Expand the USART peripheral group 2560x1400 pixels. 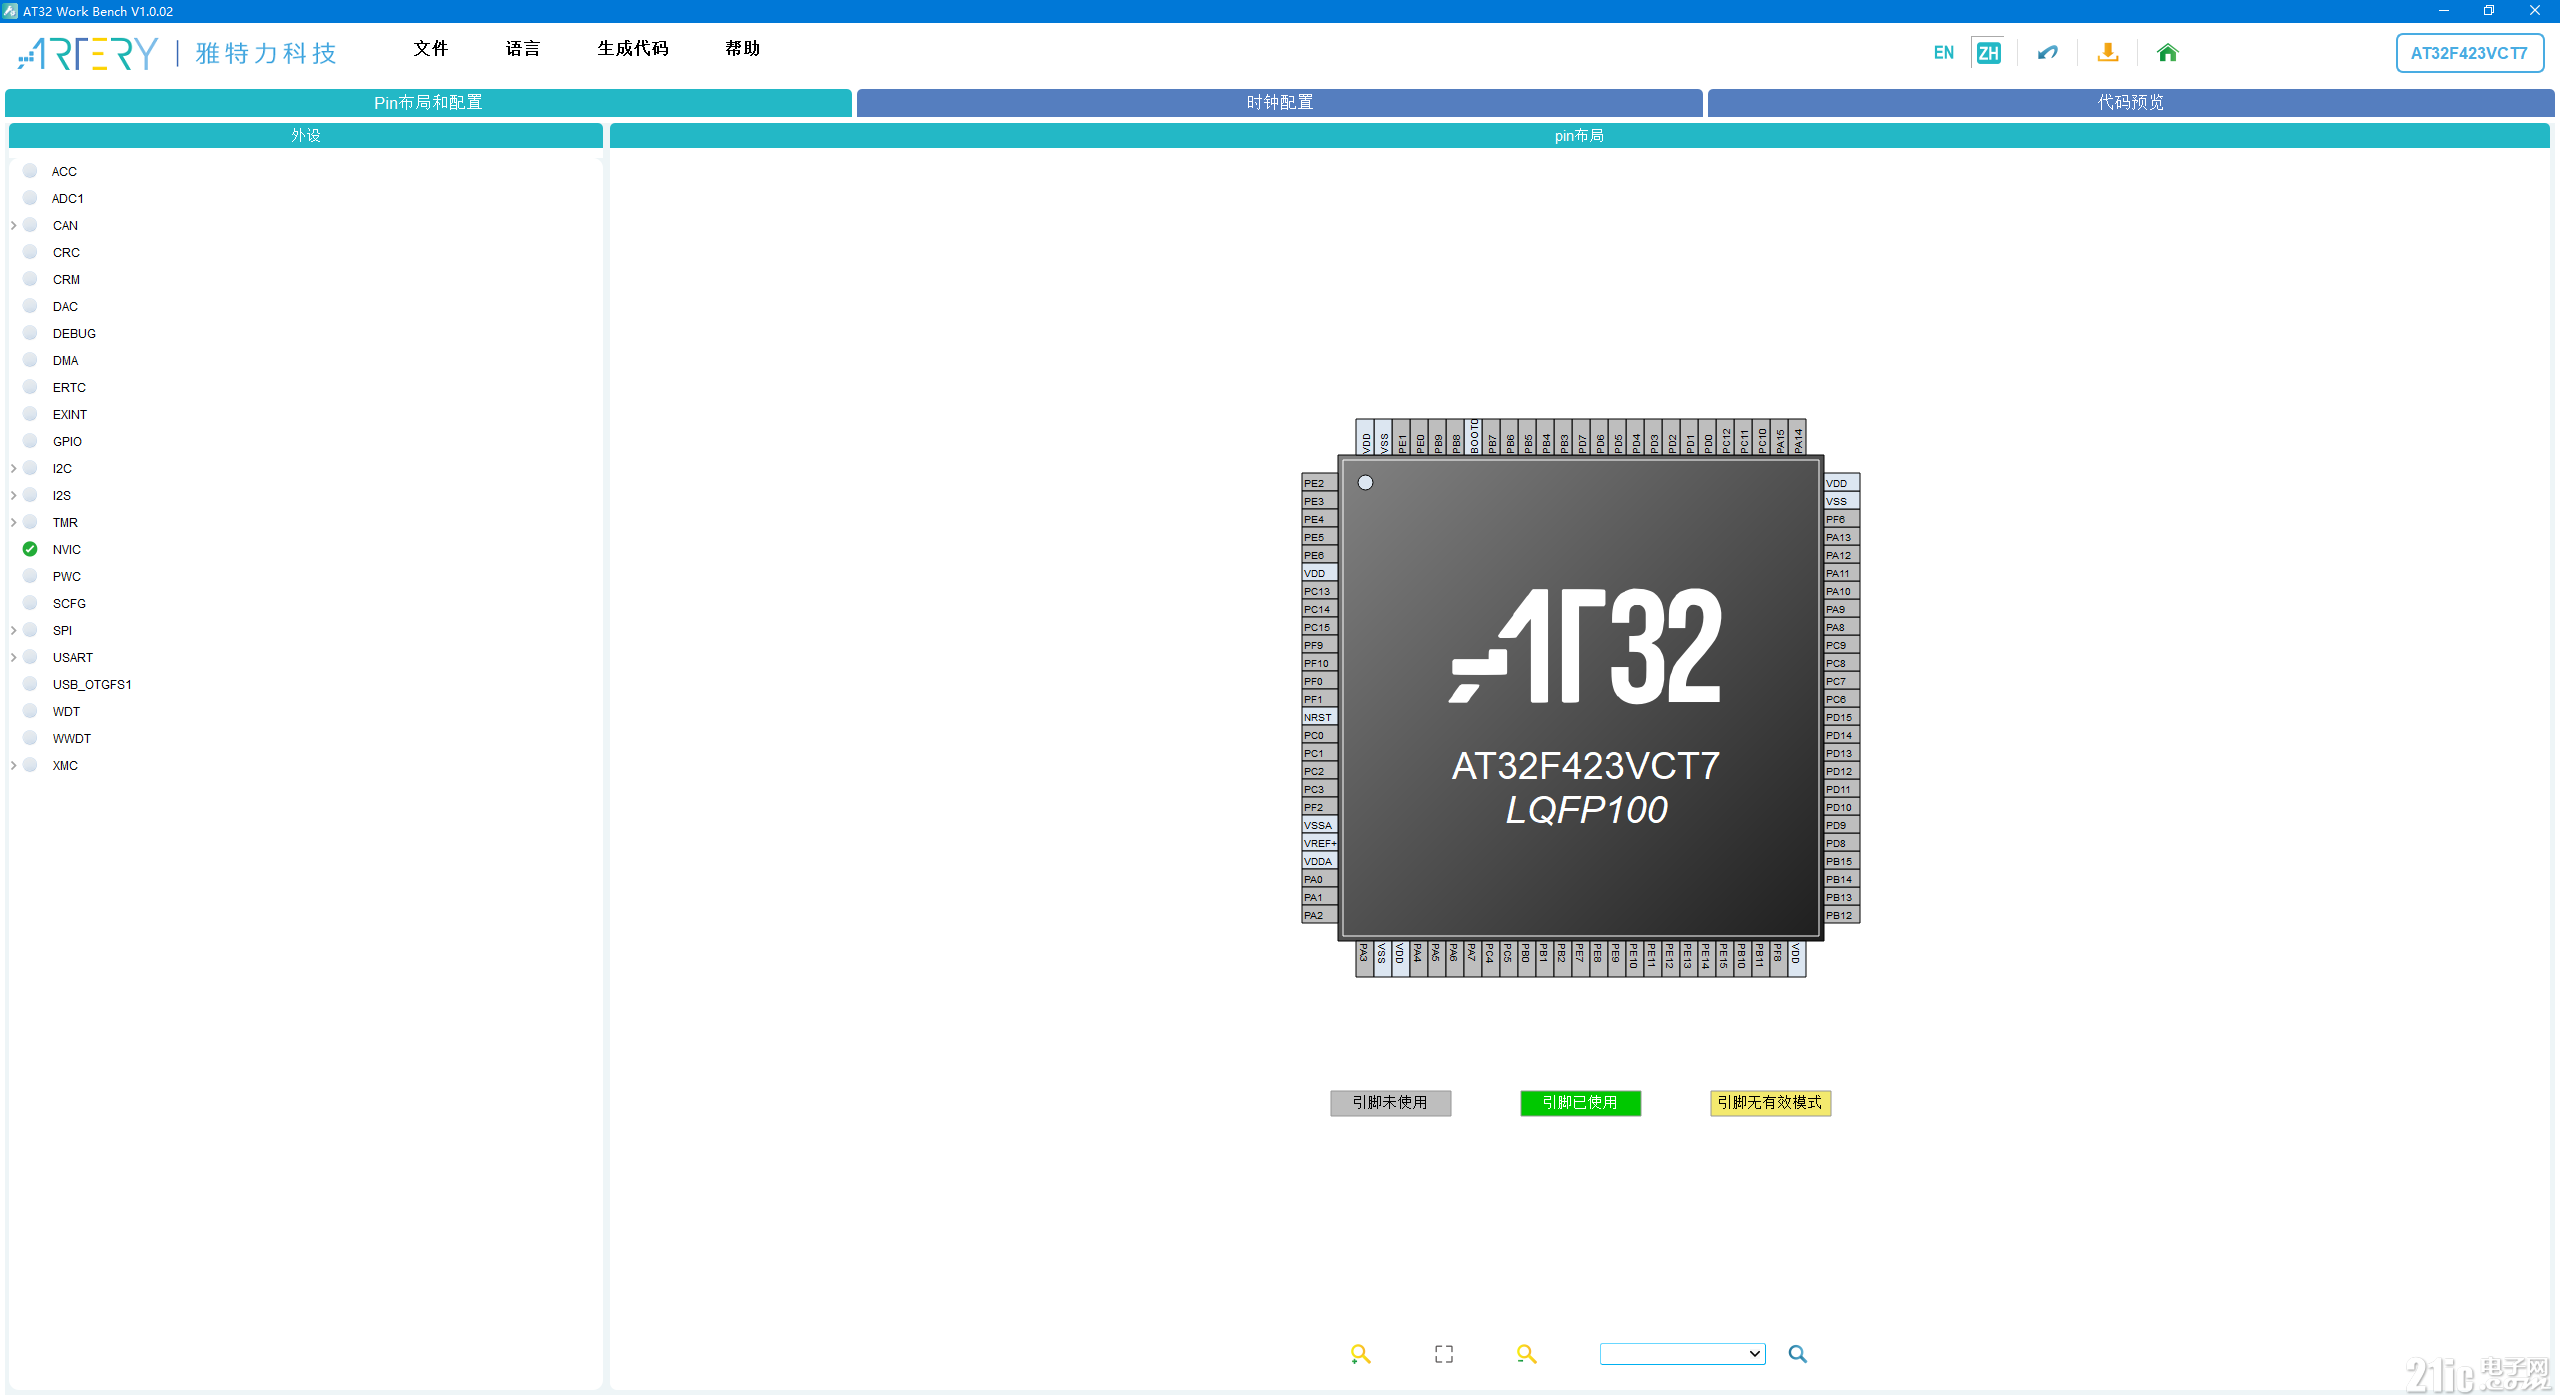tap(13, 657)
